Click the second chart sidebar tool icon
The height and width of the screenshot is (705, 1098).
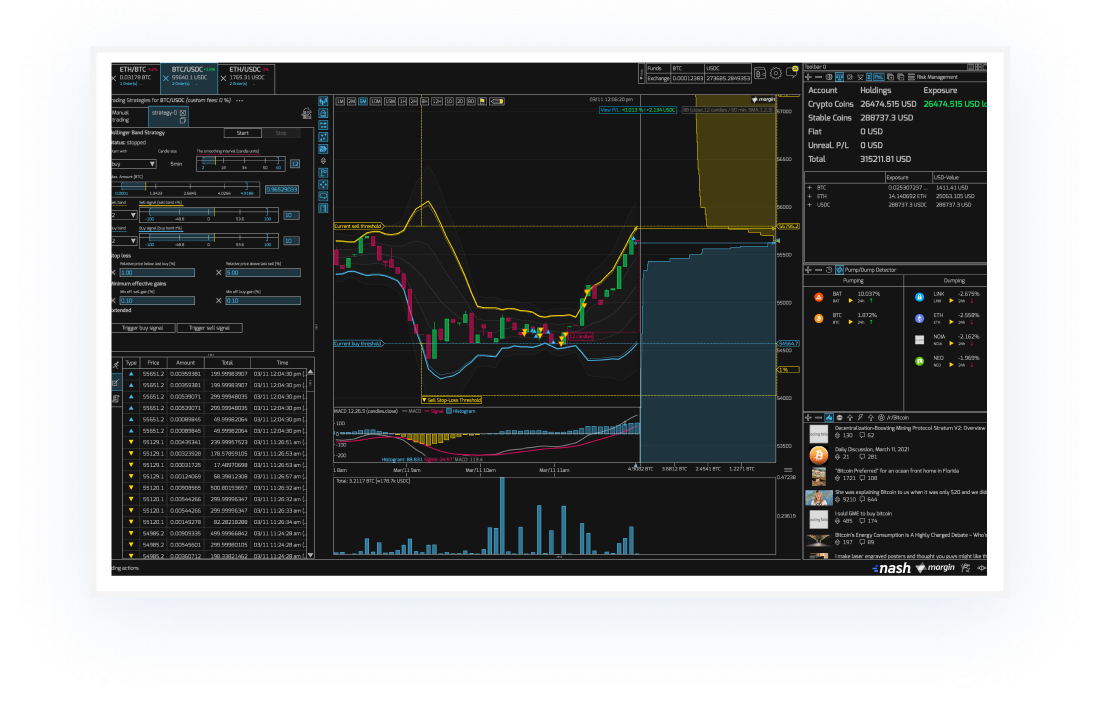323,113
